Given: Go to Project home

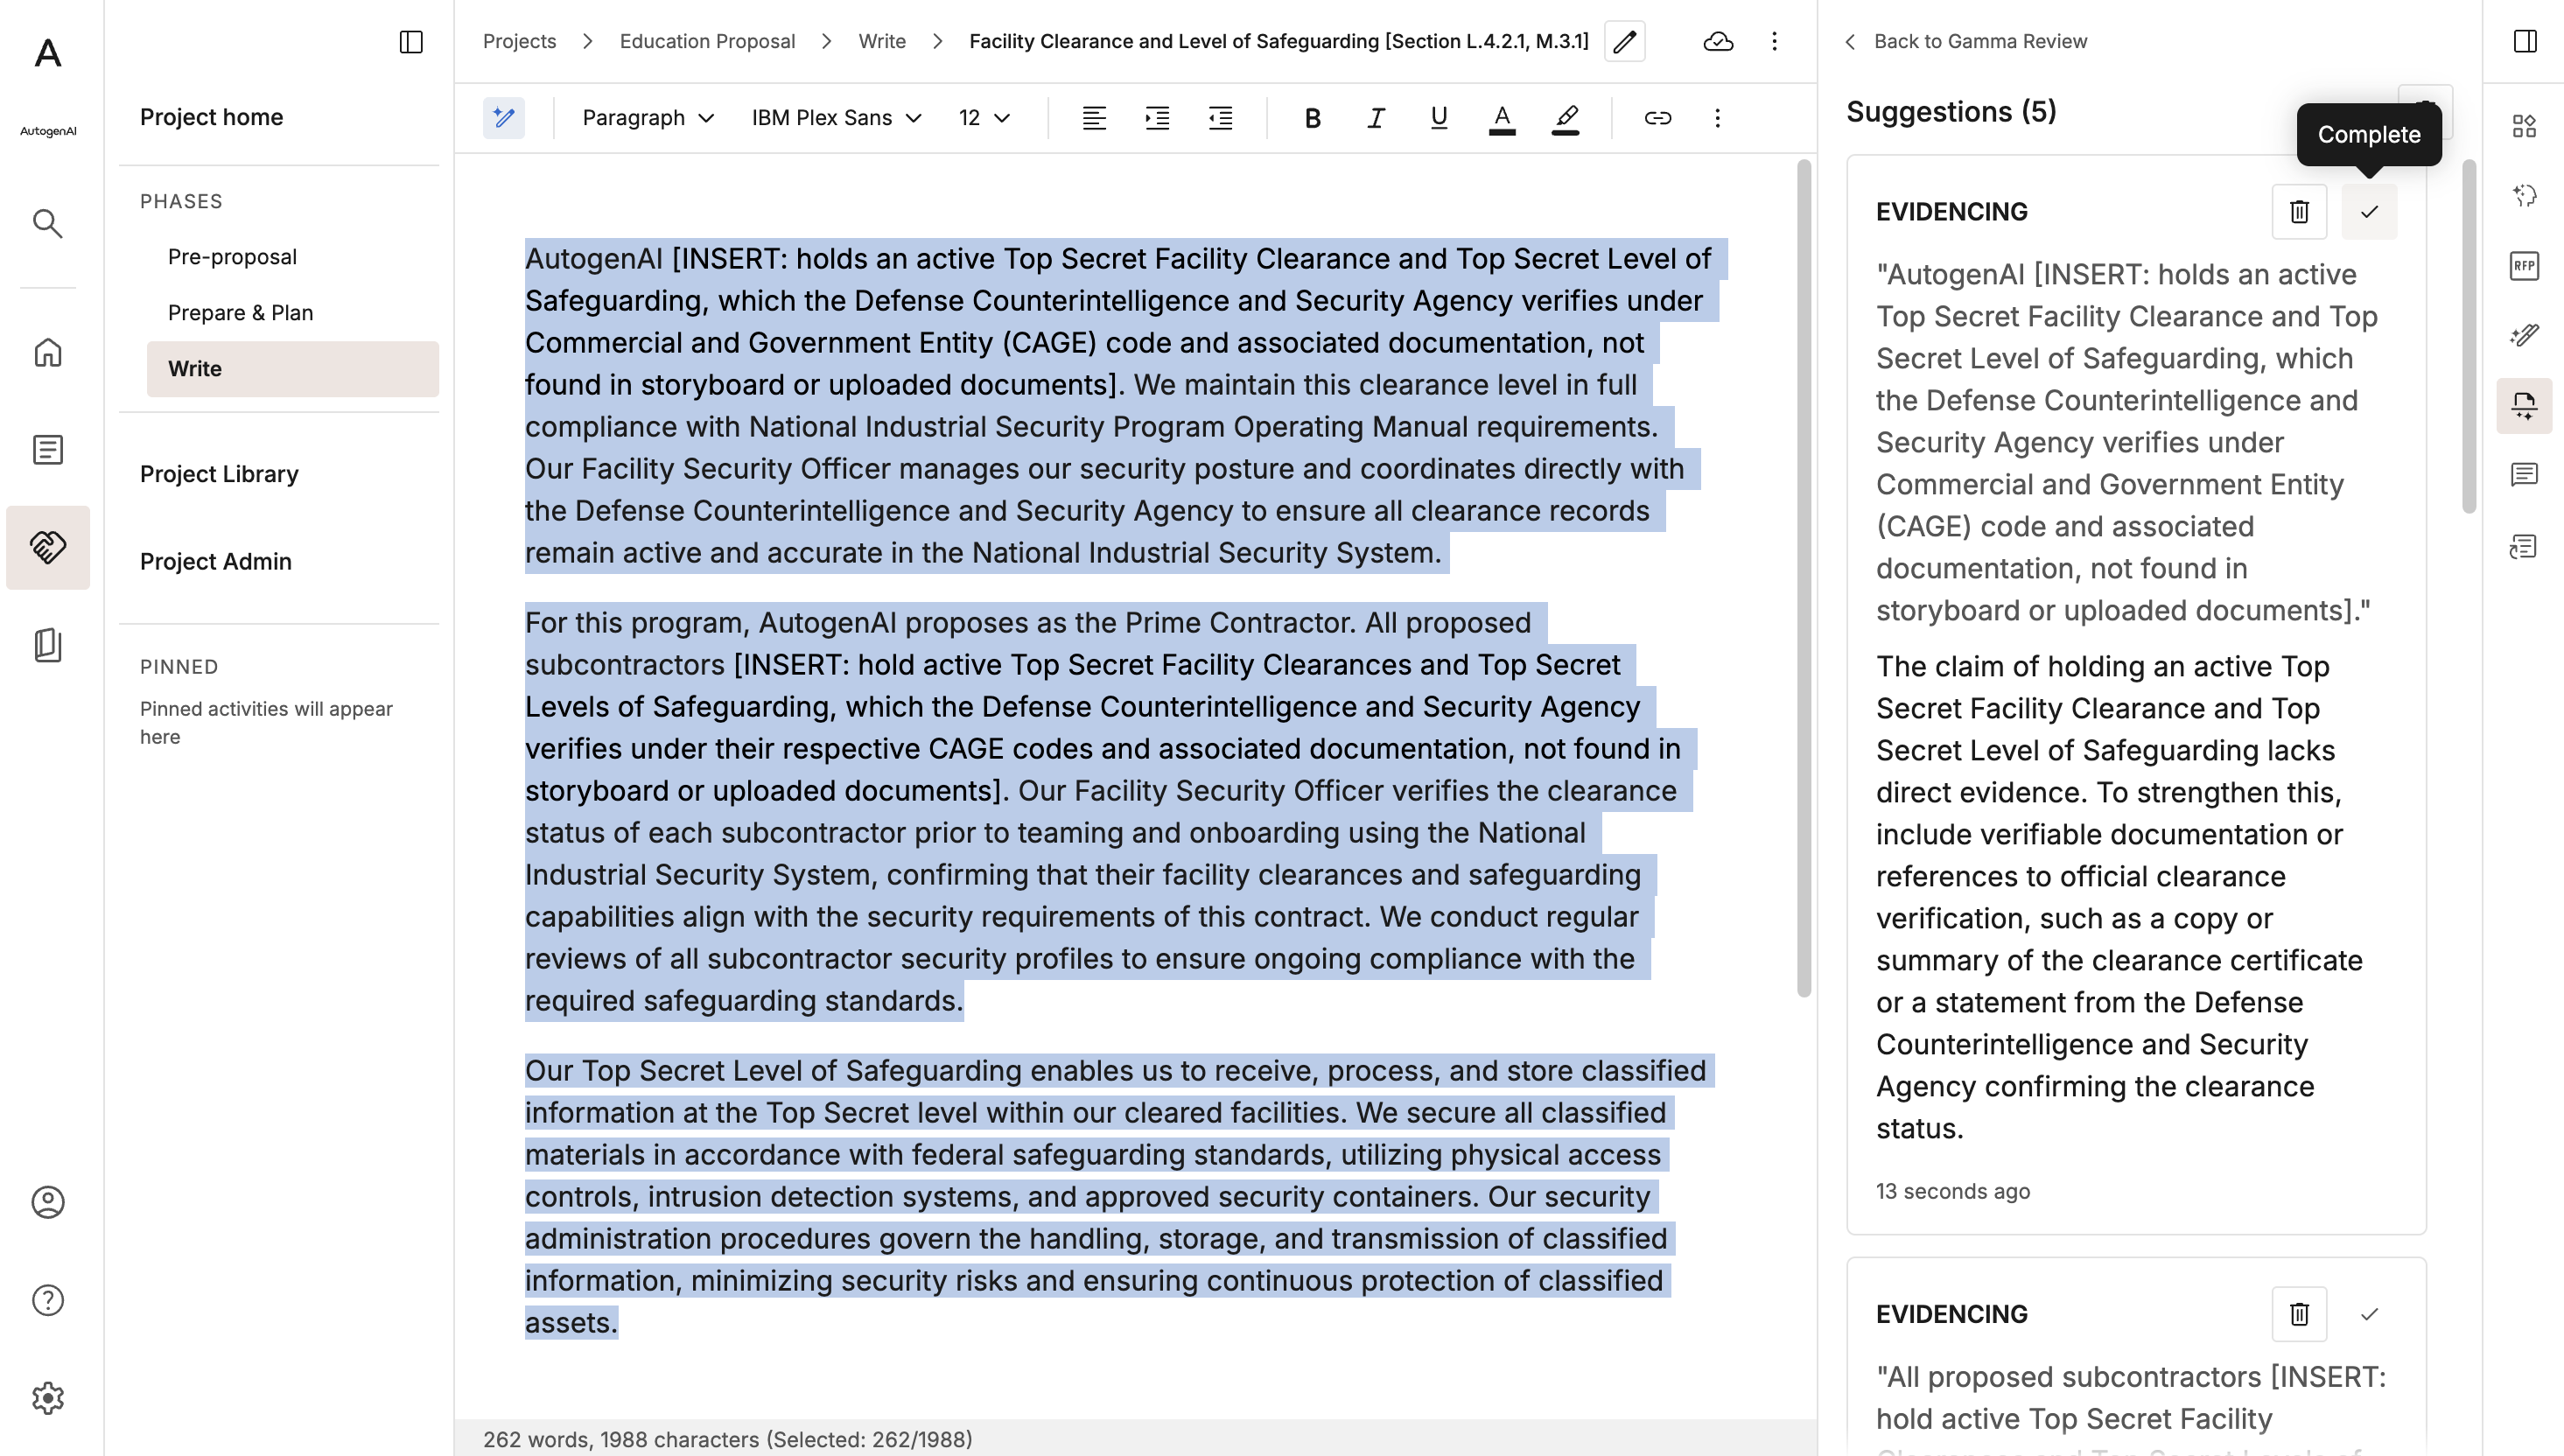Looking at the screenshot, I should point(211,117).
